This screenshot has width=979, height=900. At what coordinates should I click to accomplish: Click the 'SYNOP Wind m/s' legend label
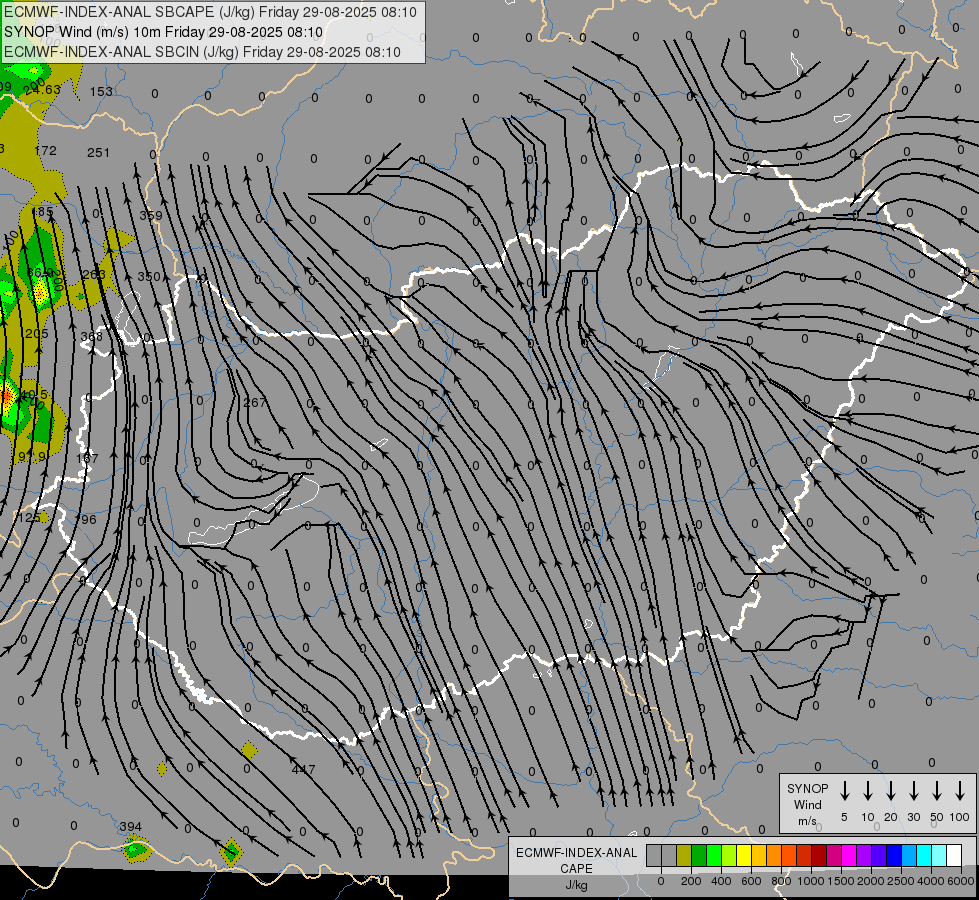coord(807,804)
